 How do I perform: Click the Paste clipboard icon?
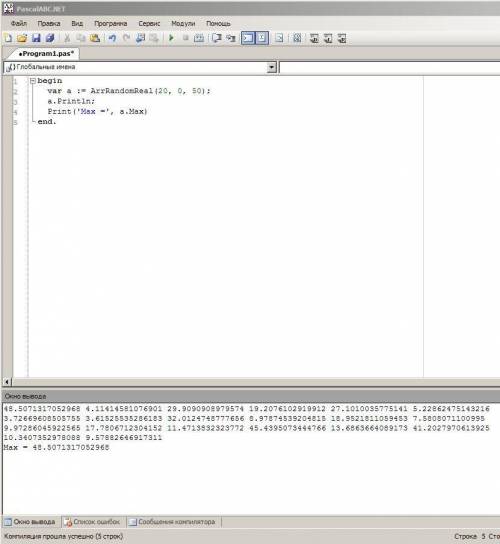pos(95,38)
